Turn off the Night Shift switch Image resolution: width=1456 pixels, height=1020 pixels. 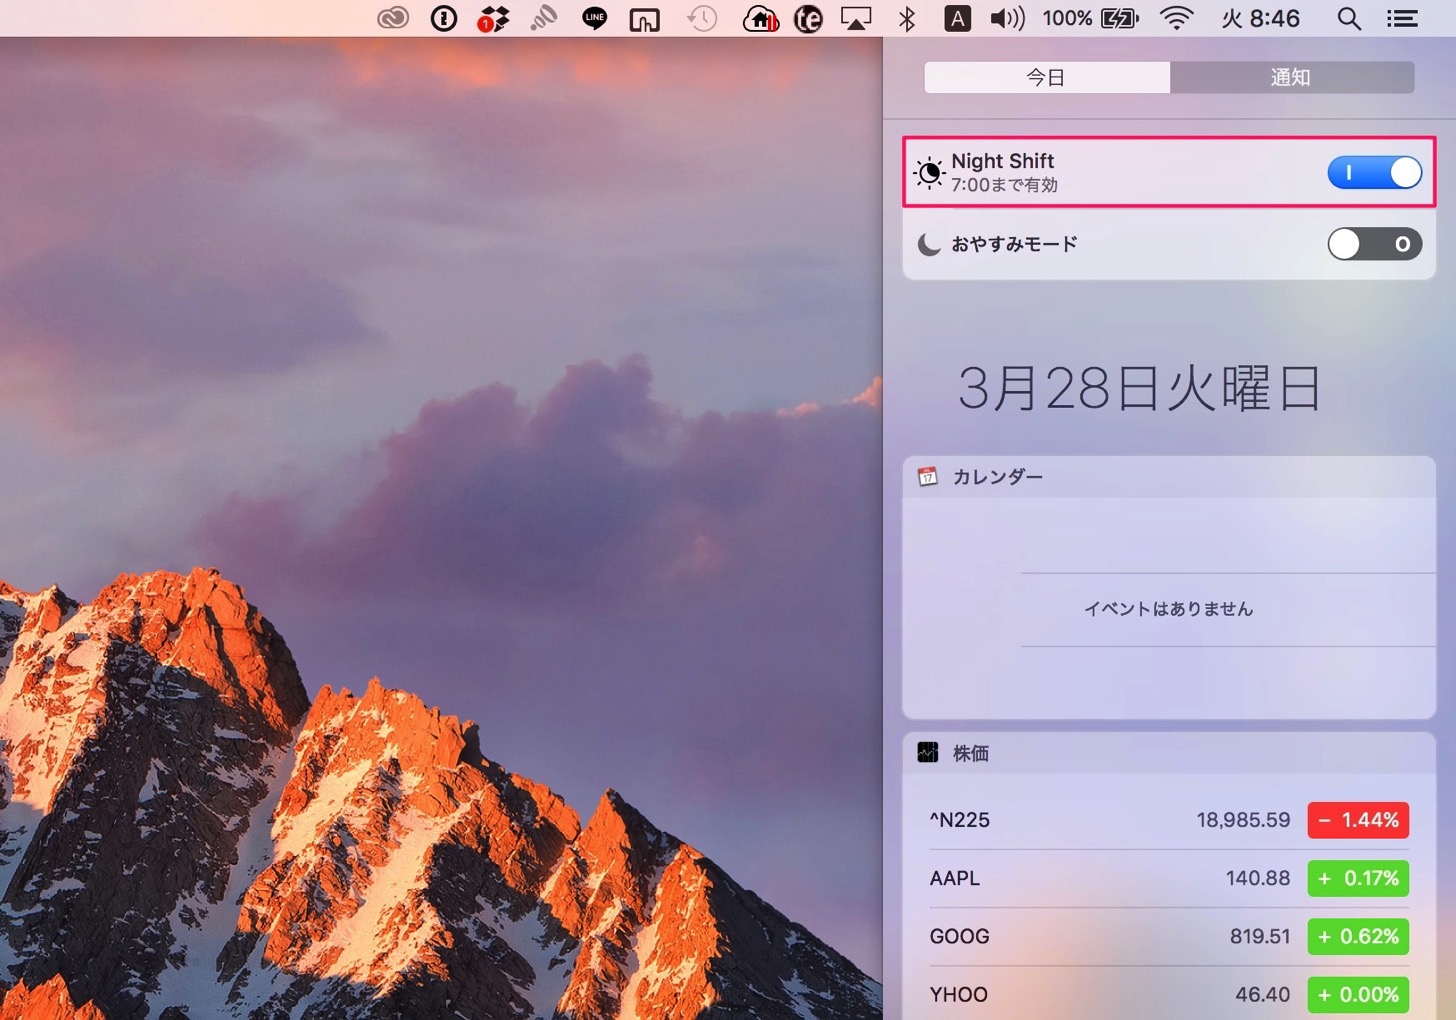1375,172
